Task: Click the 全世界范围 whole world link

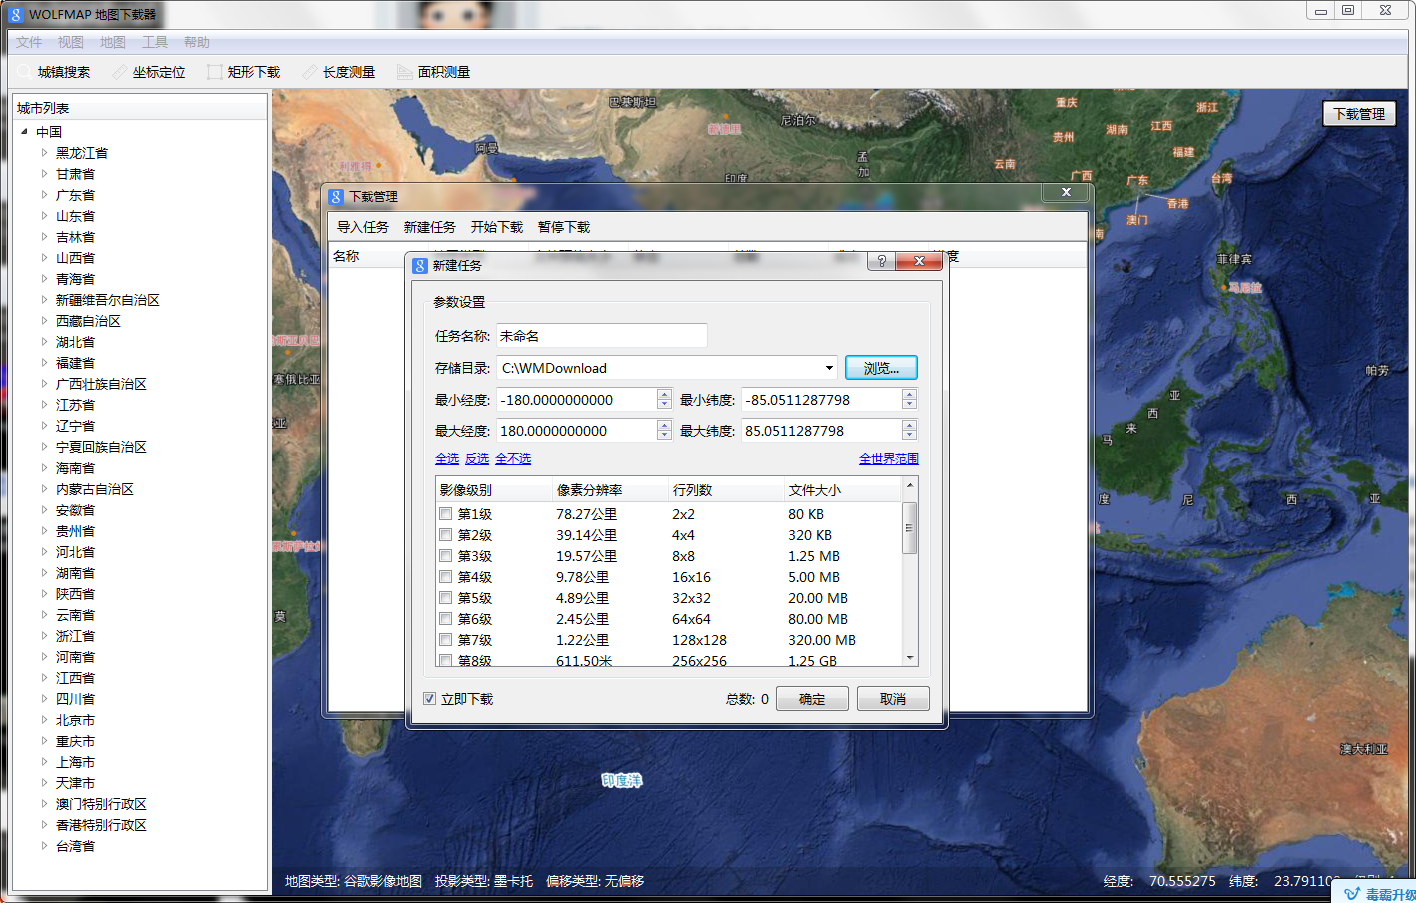Action: (x=889, y=459)
